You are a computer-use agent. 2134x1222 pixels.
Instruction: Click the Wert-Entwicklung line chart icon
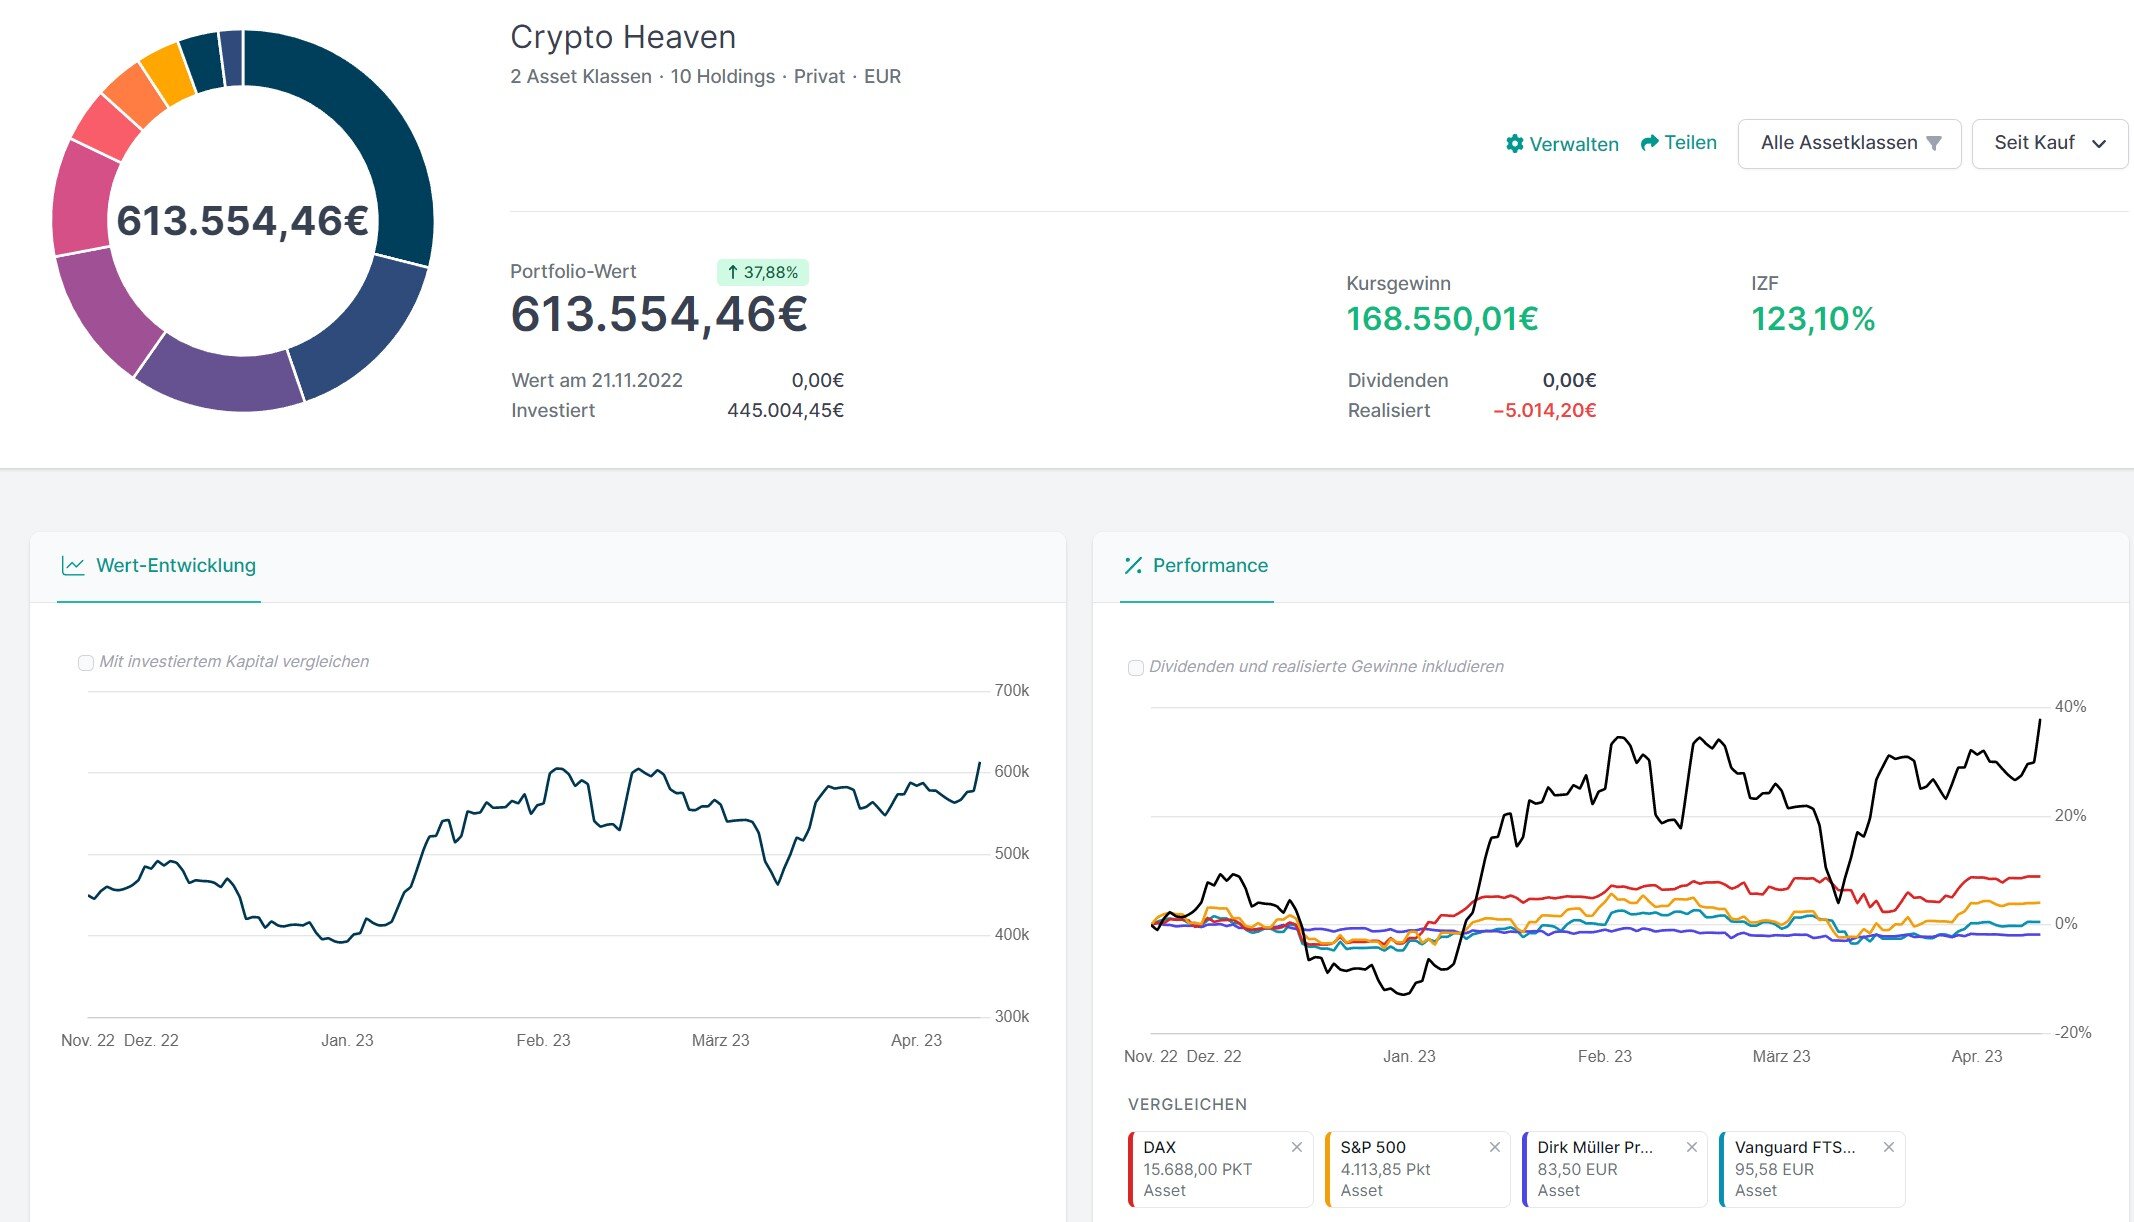coord(73,566)
